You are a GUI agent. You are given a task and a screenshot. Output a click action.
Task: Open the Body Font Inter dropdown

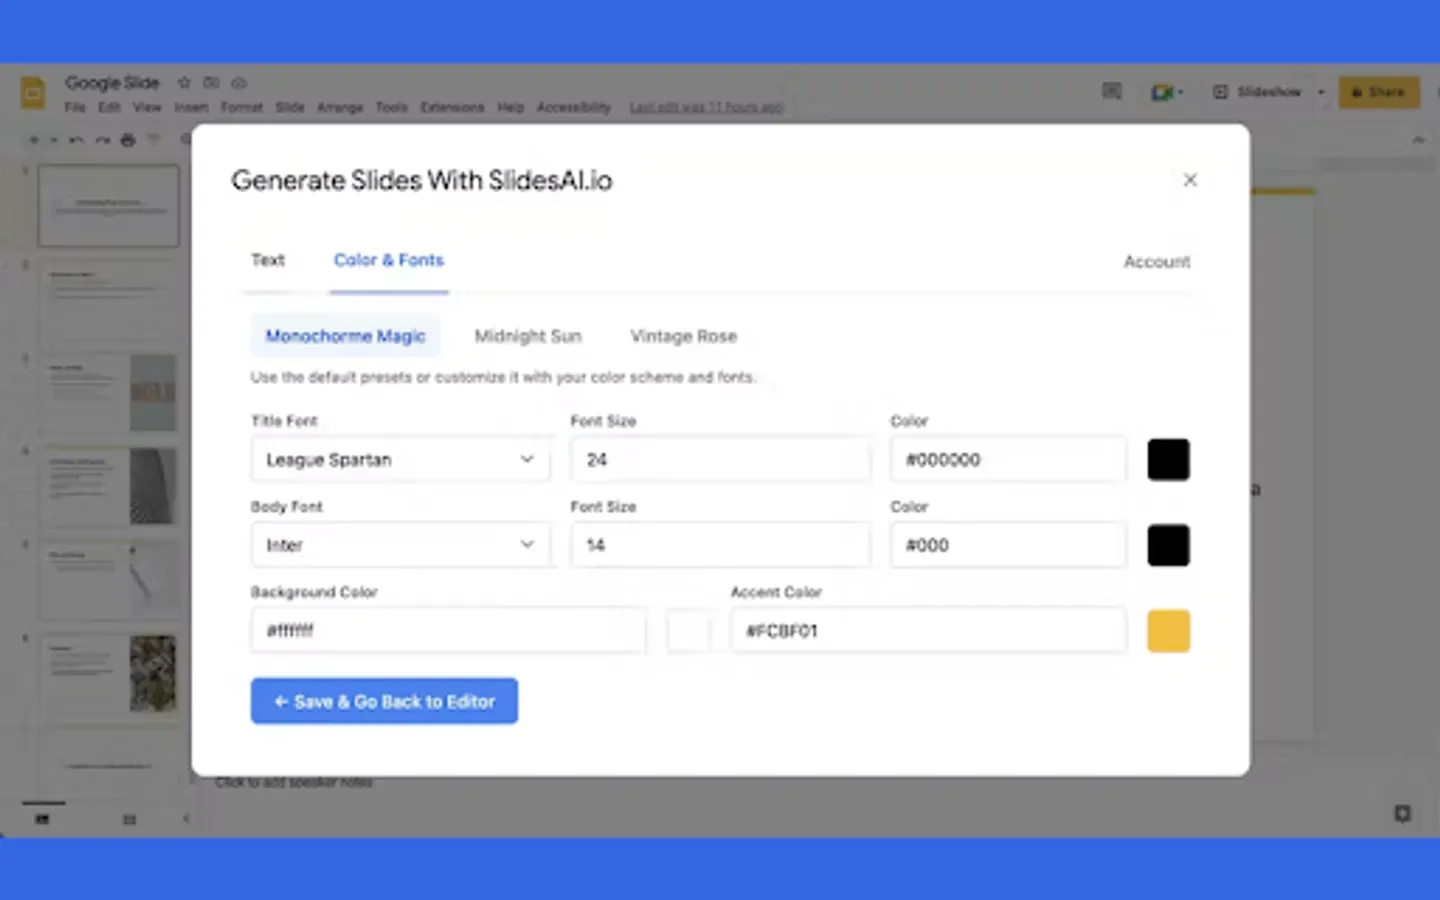pos(400,545)
